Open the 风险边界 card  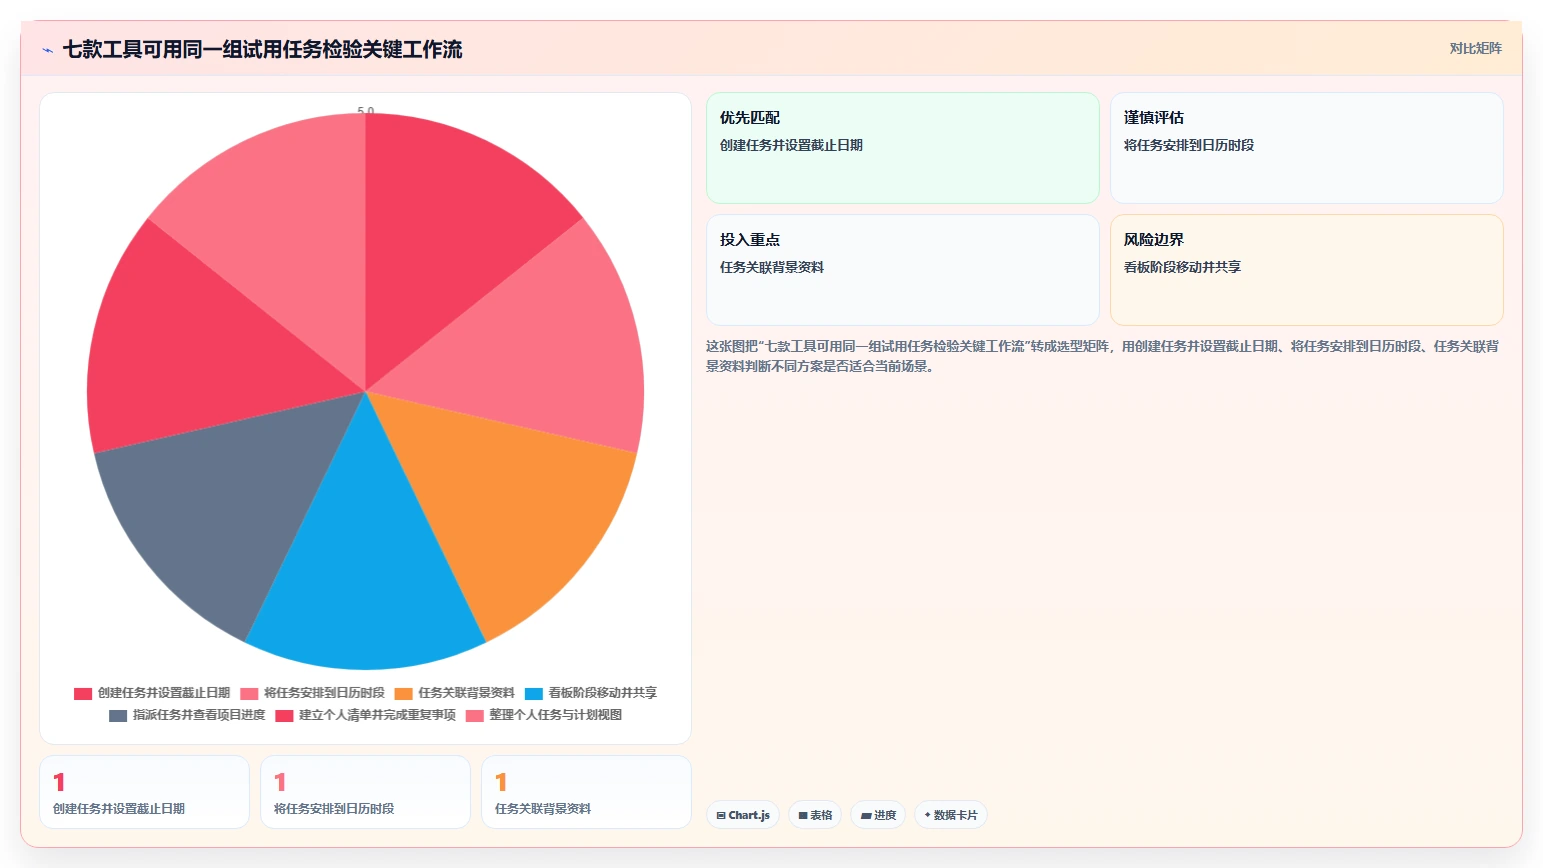(x=1307, y=270)
